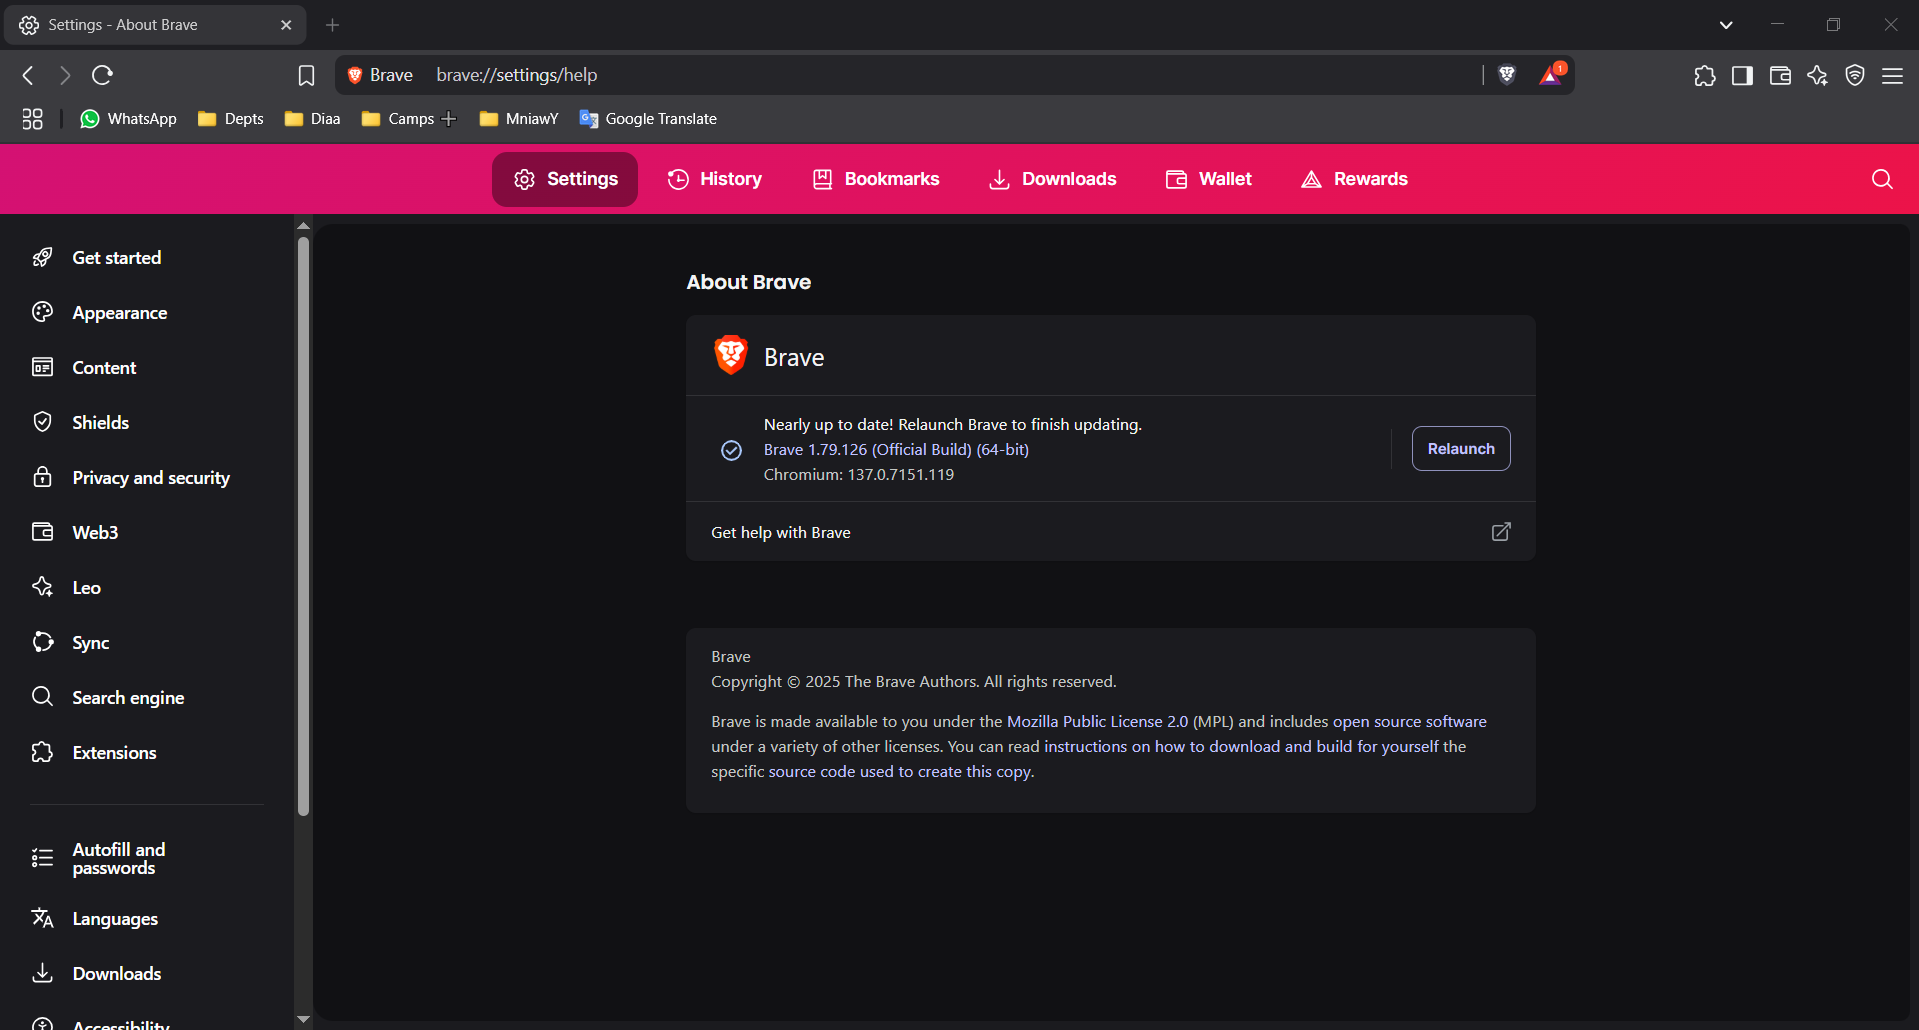Open a new tab with plus button
Viewport: 1919px width, 1030px height.
coord(333,25)
